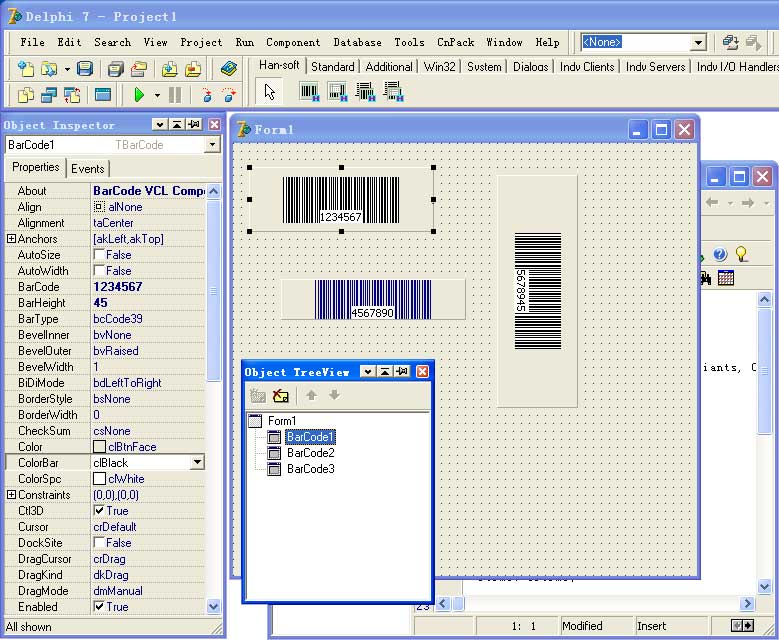779x640 pixels.
Task: Select Form1 node in Object TreeView
Action: click(282, 421)
